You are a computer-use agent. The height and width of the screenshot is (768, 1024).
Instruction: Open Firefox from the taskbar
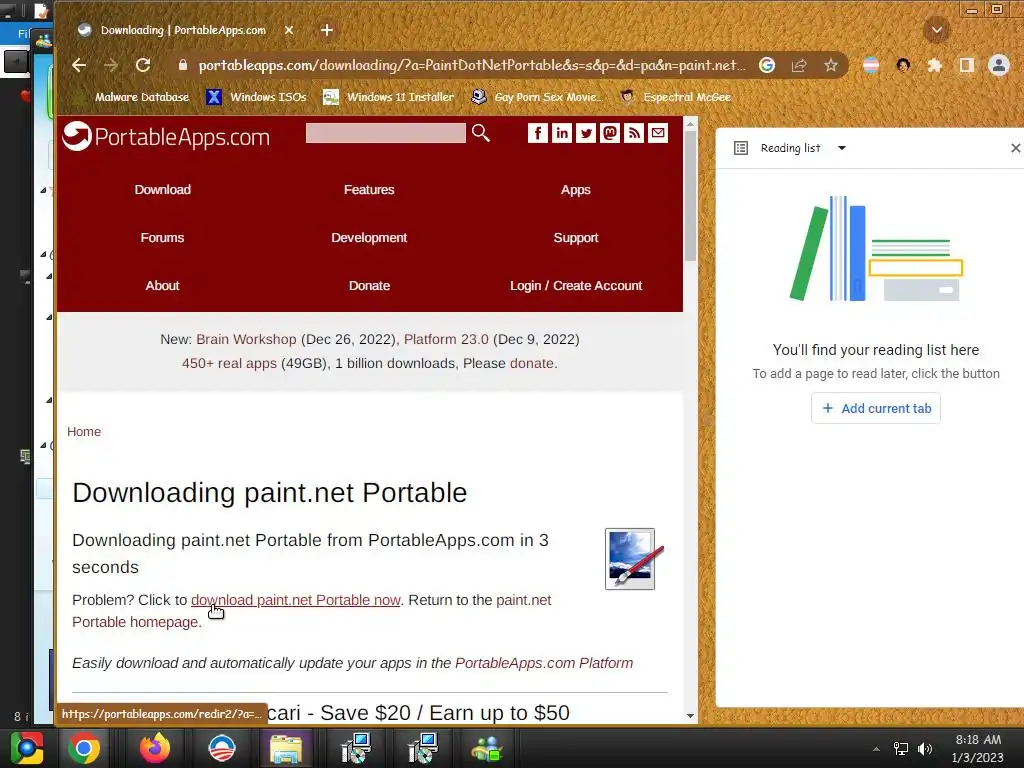[x=154, y=749]
